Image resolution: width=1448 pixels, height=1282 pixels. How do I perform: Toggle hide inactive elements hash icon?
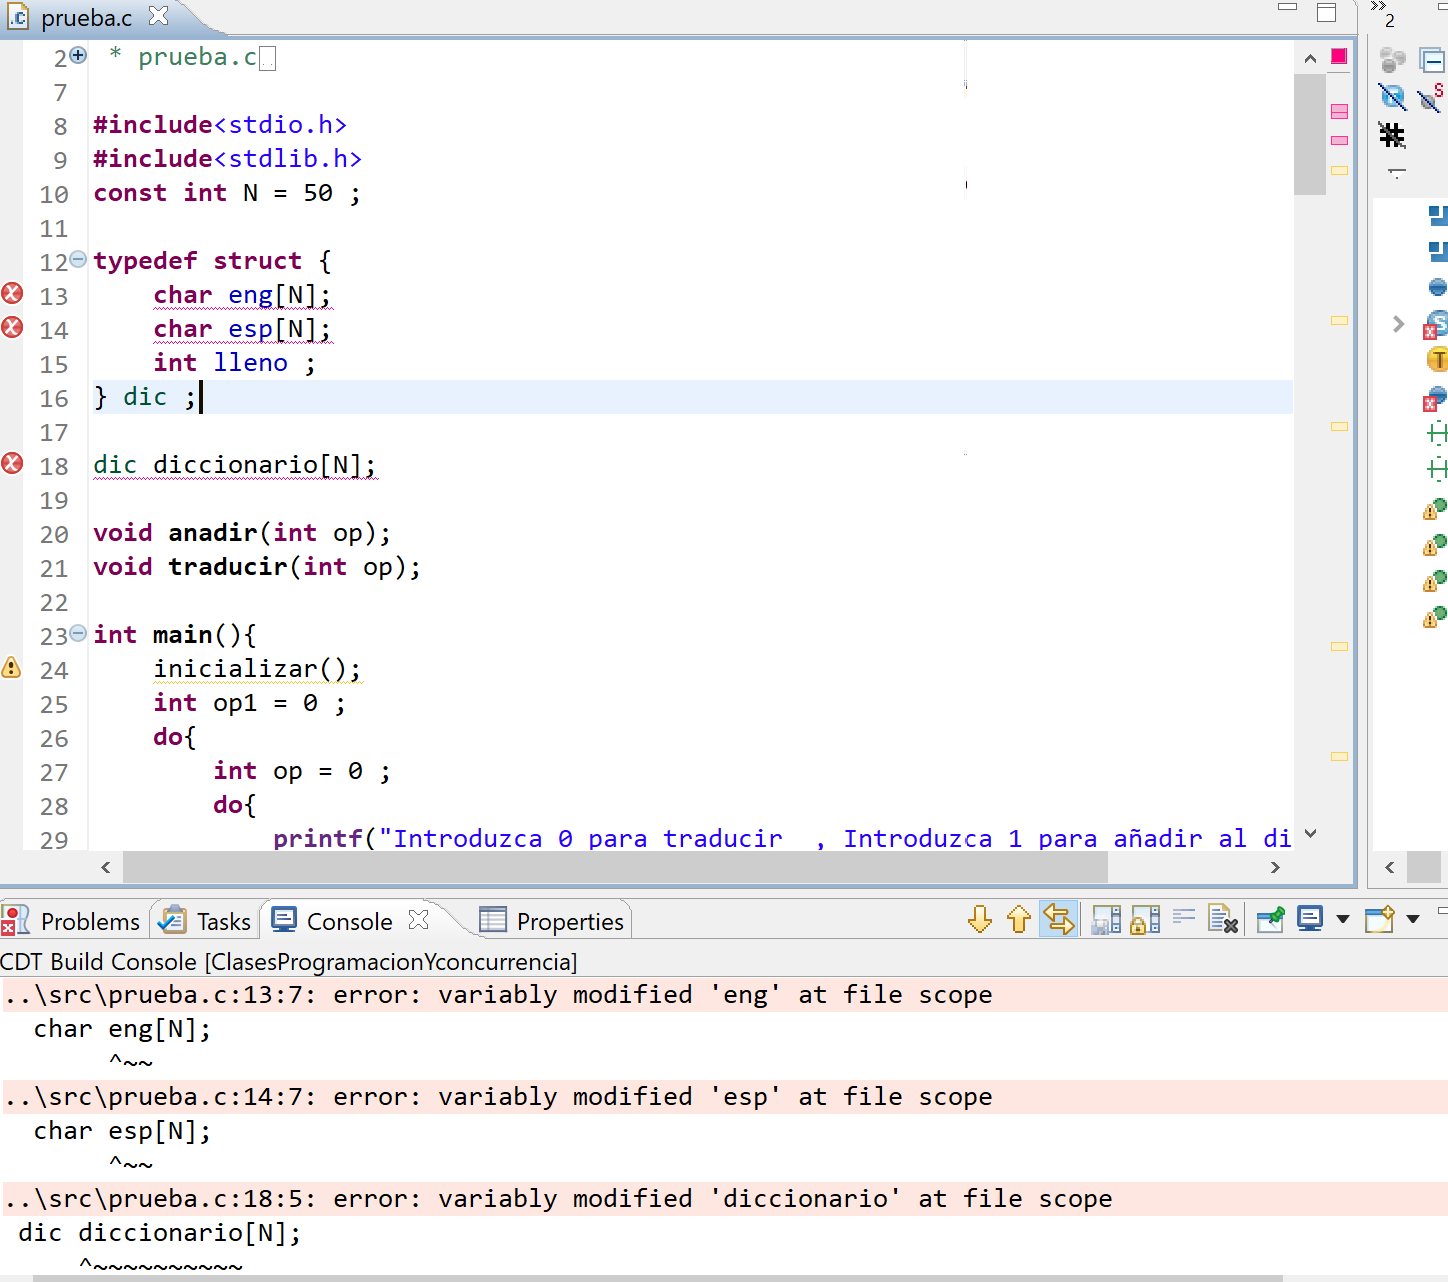(x=1392, y=134)
